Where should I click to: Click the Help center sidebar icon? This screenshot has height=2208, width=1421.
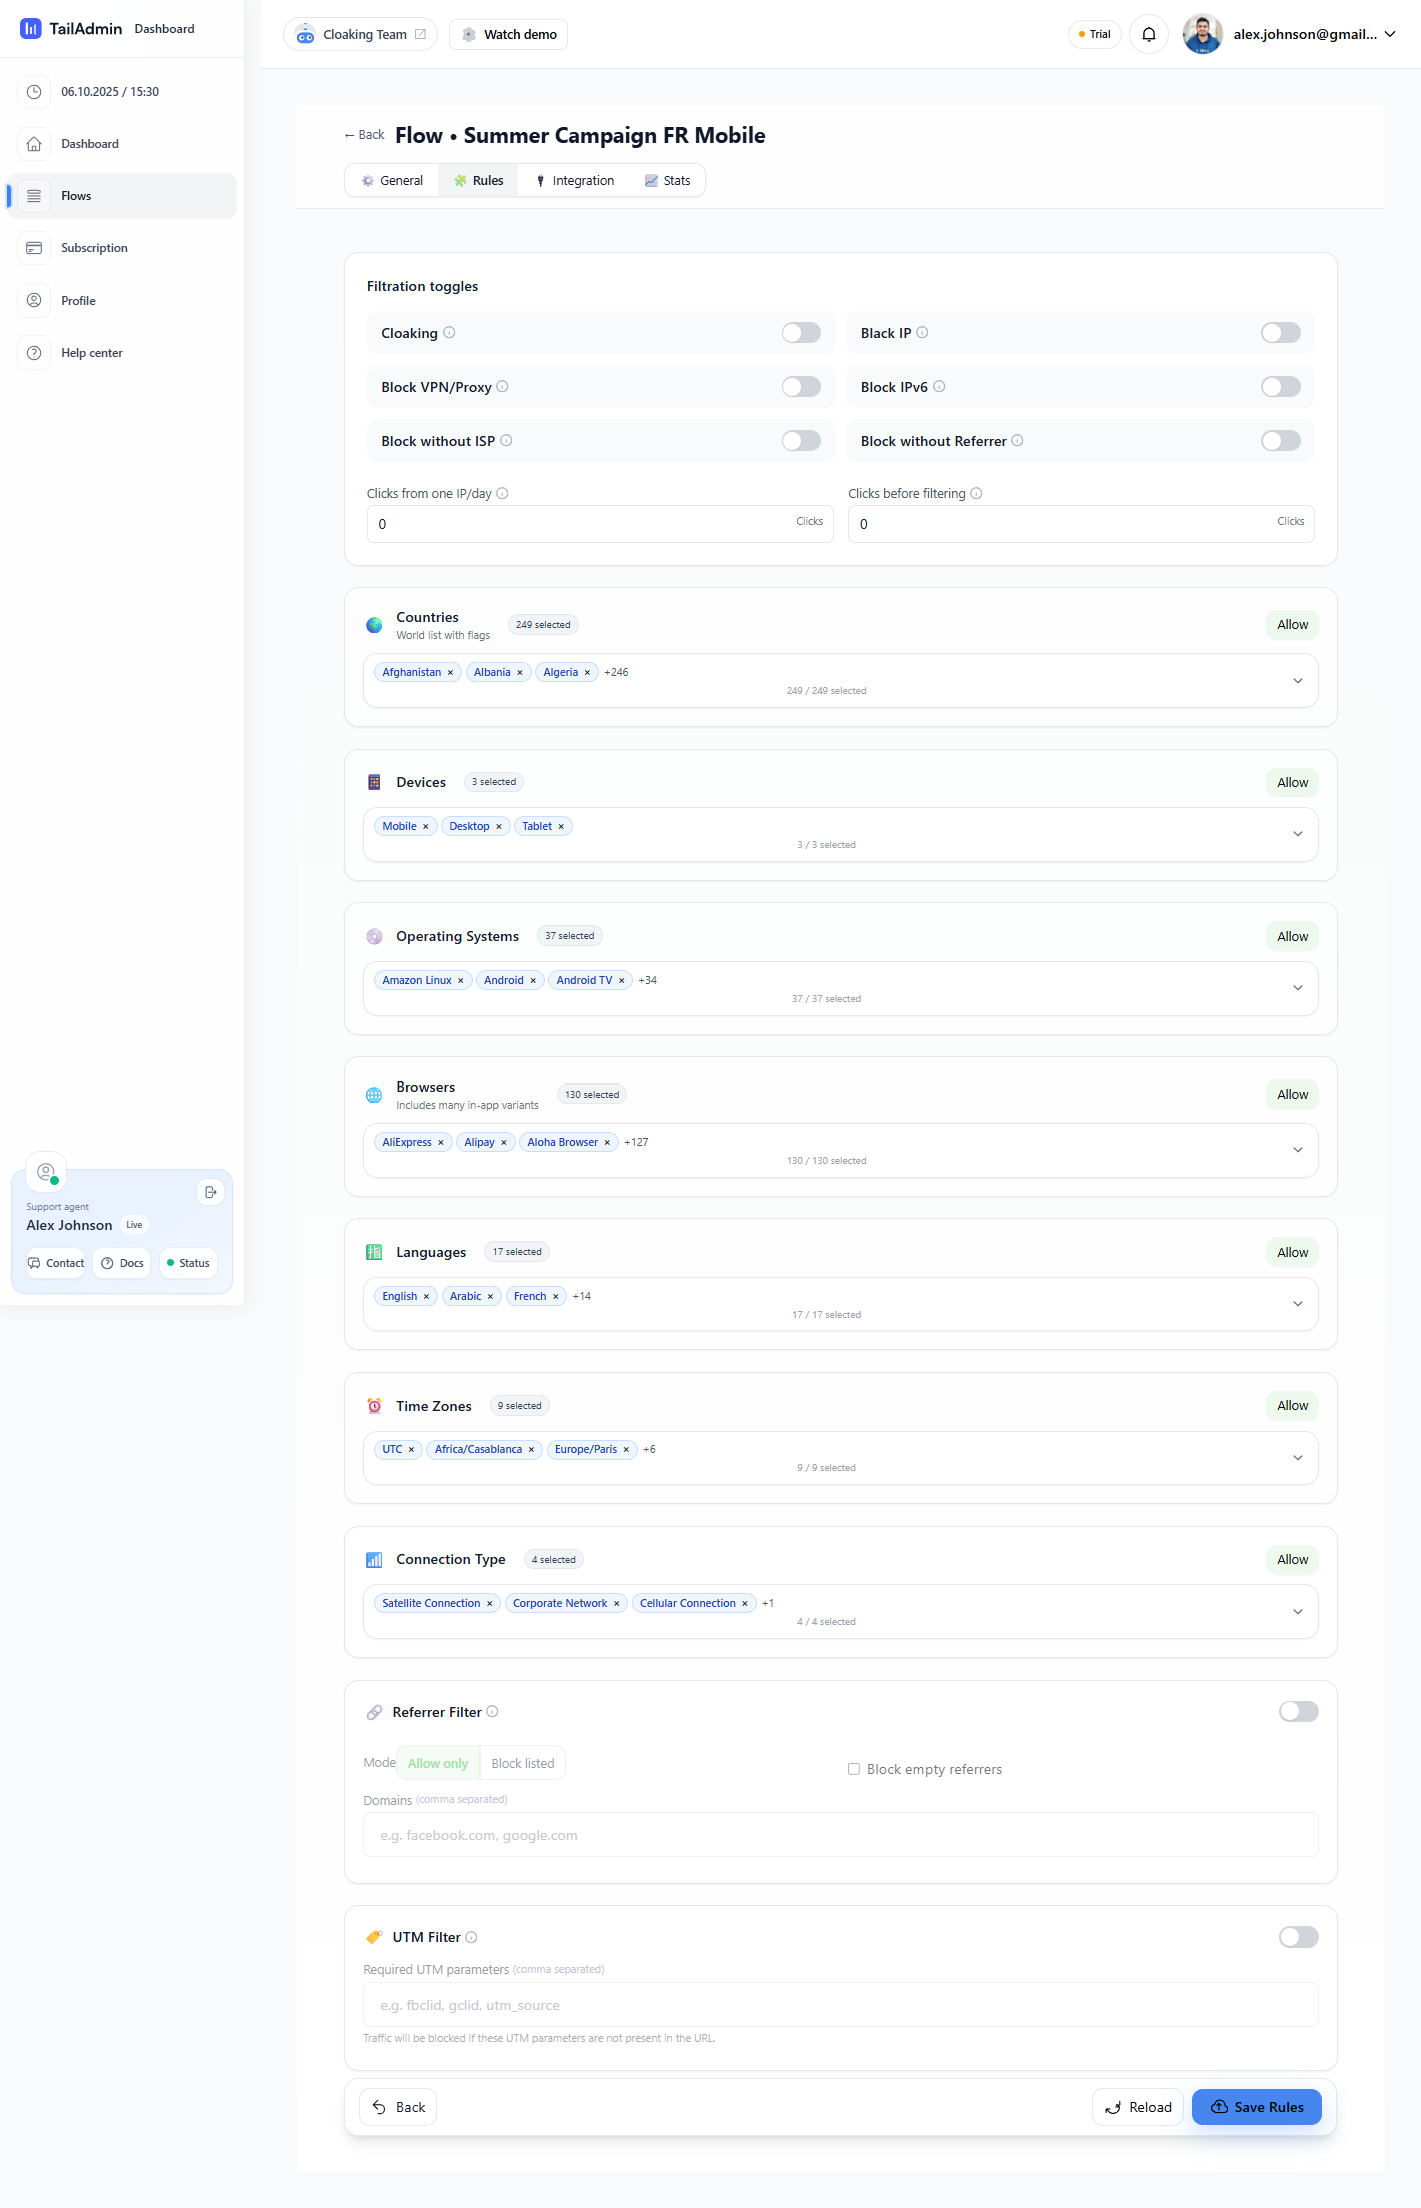click(34, 353)
